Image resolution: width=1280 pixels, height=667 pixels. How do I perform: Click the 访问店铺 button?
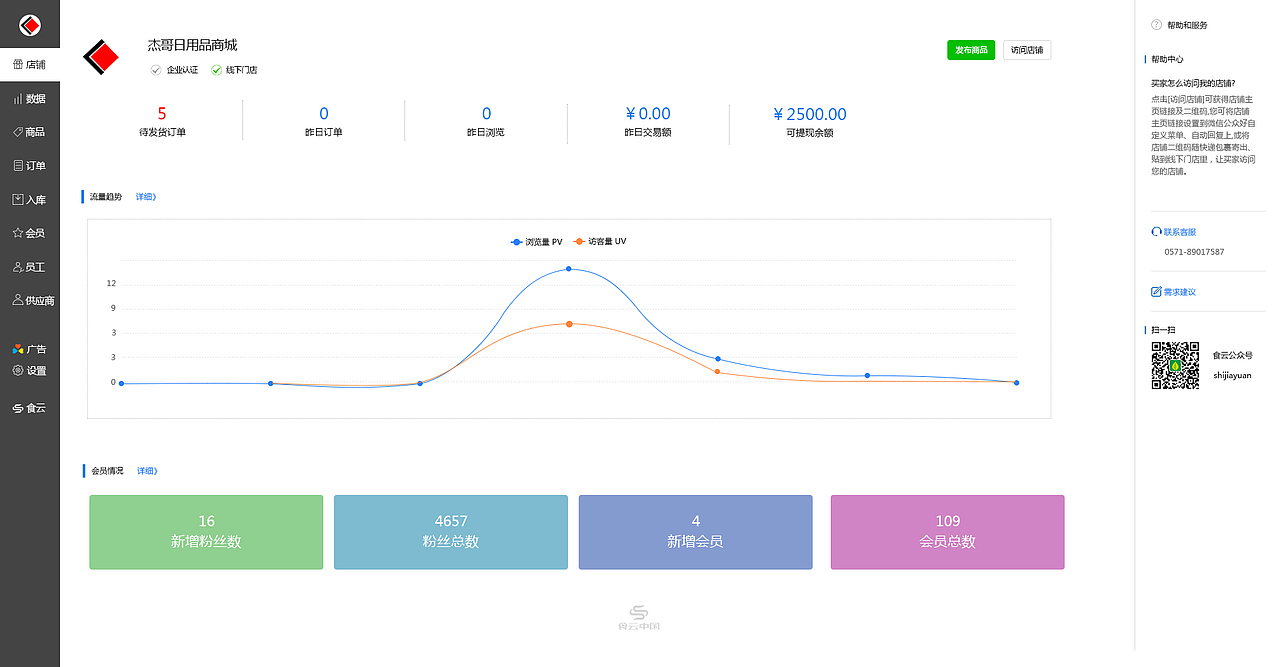(1027, 50)
